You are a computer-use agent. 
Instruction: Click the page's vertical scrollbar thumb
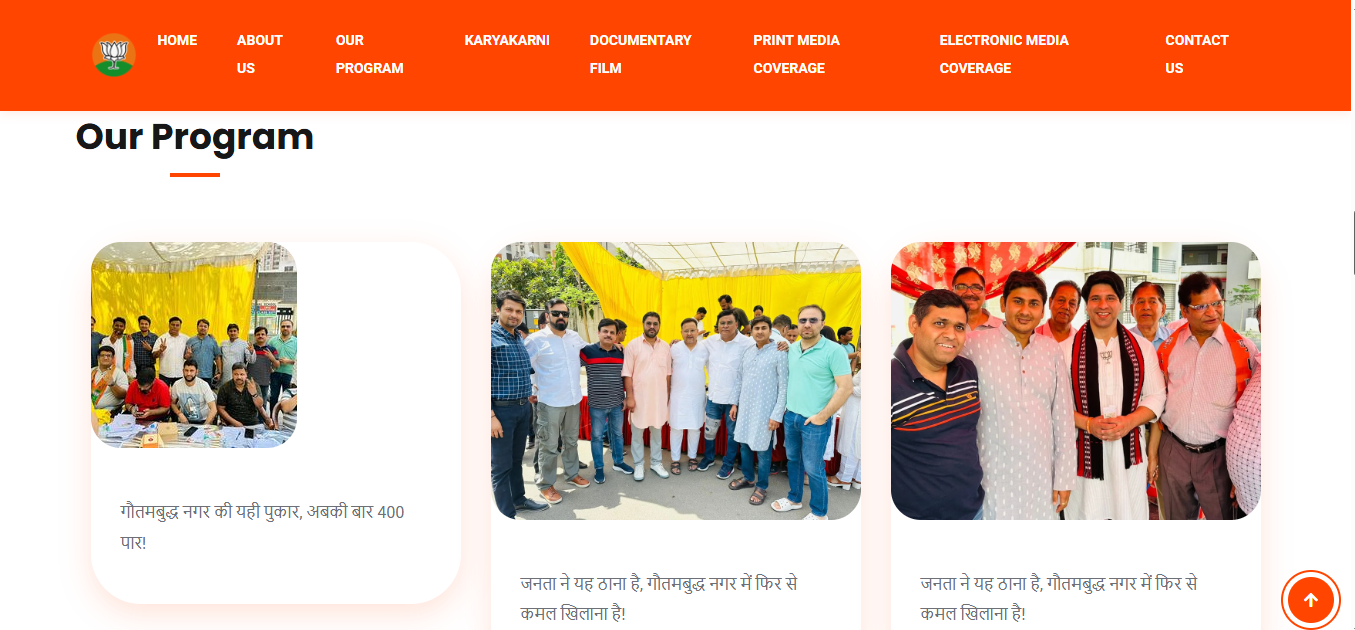(1353, 243)
